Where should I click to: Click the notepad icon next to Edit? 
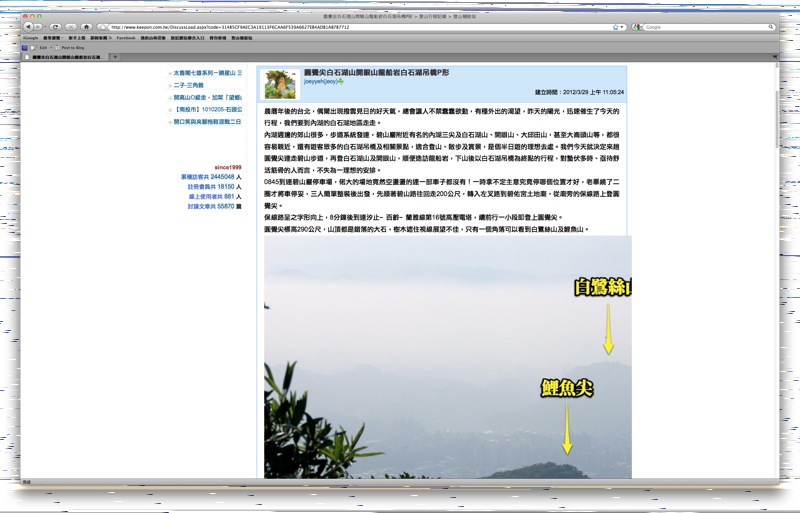coord(33,47)
